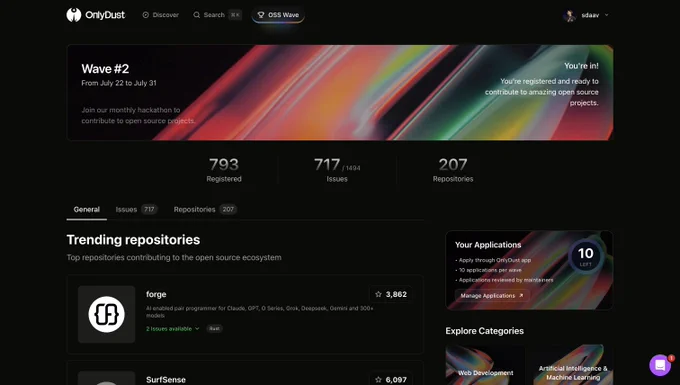This screenshot has height=385, width=680.
Task: Click the 207 Repositories statistic
Action: pos(453,170)
